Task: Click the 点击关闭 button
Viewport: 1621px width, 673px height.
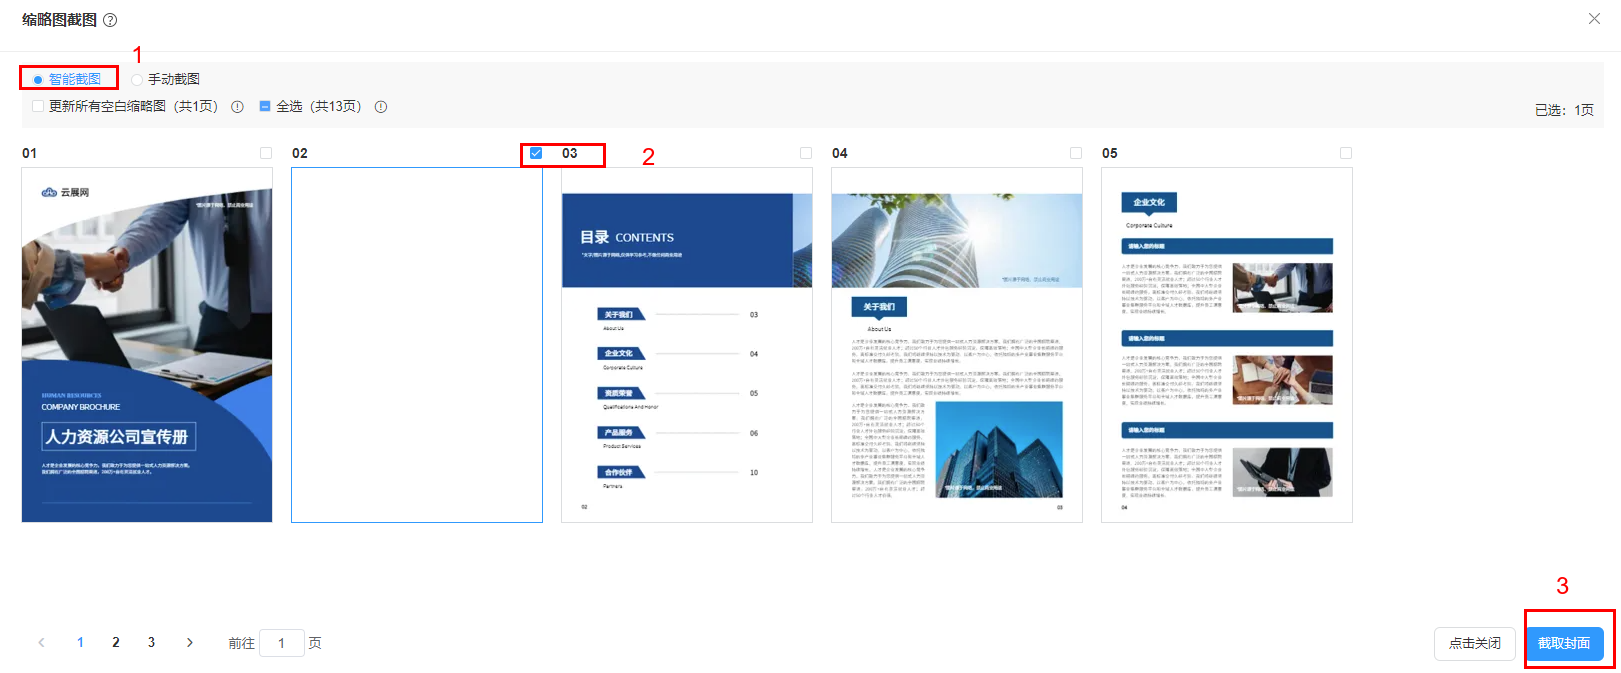Action: [x=1475, y=643]
